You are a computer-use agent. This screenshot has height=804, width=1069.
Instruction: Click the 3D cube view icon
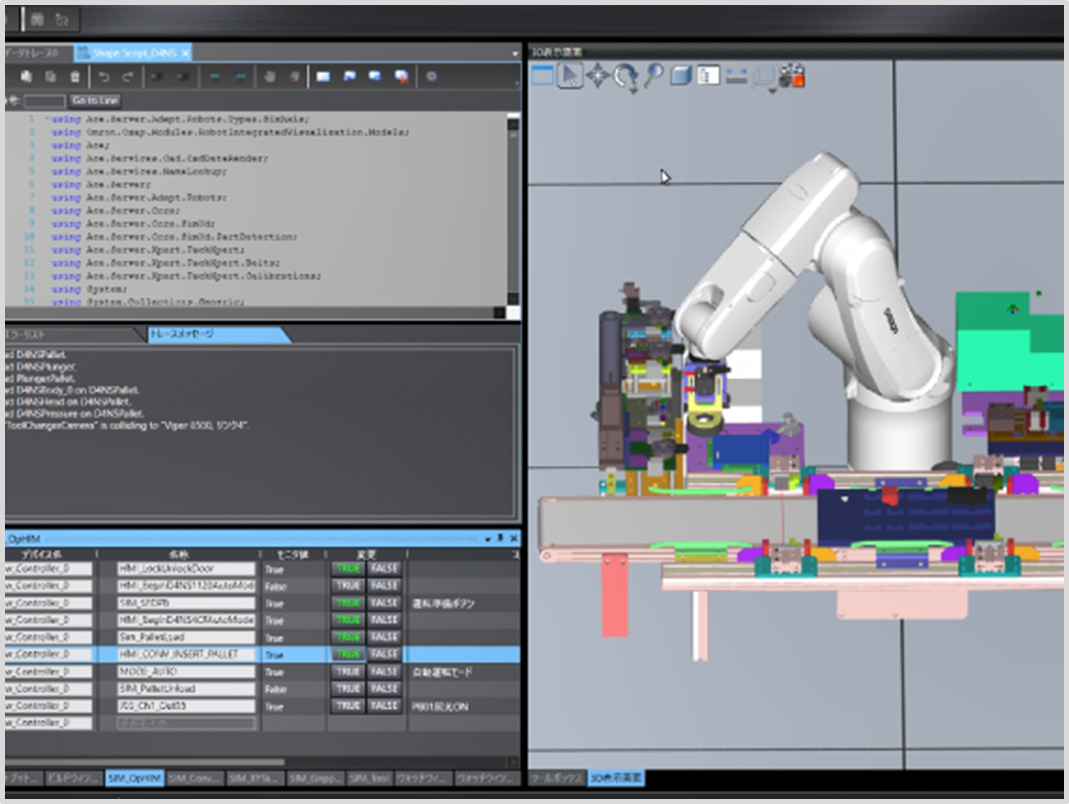coord(681,76)
